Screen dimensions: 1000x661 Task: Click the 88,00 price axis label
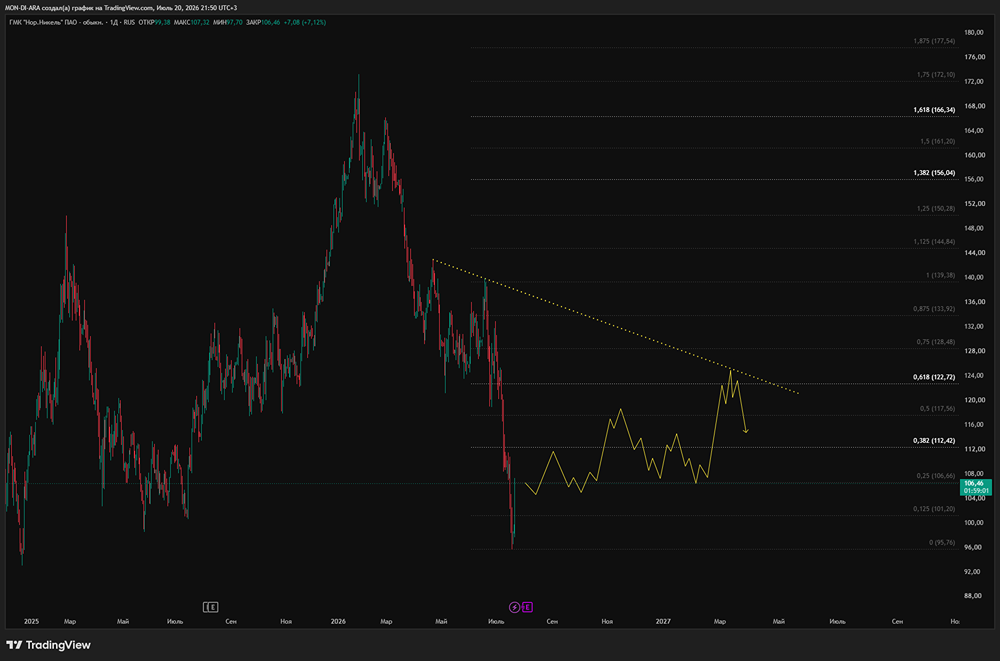point(974,596)
